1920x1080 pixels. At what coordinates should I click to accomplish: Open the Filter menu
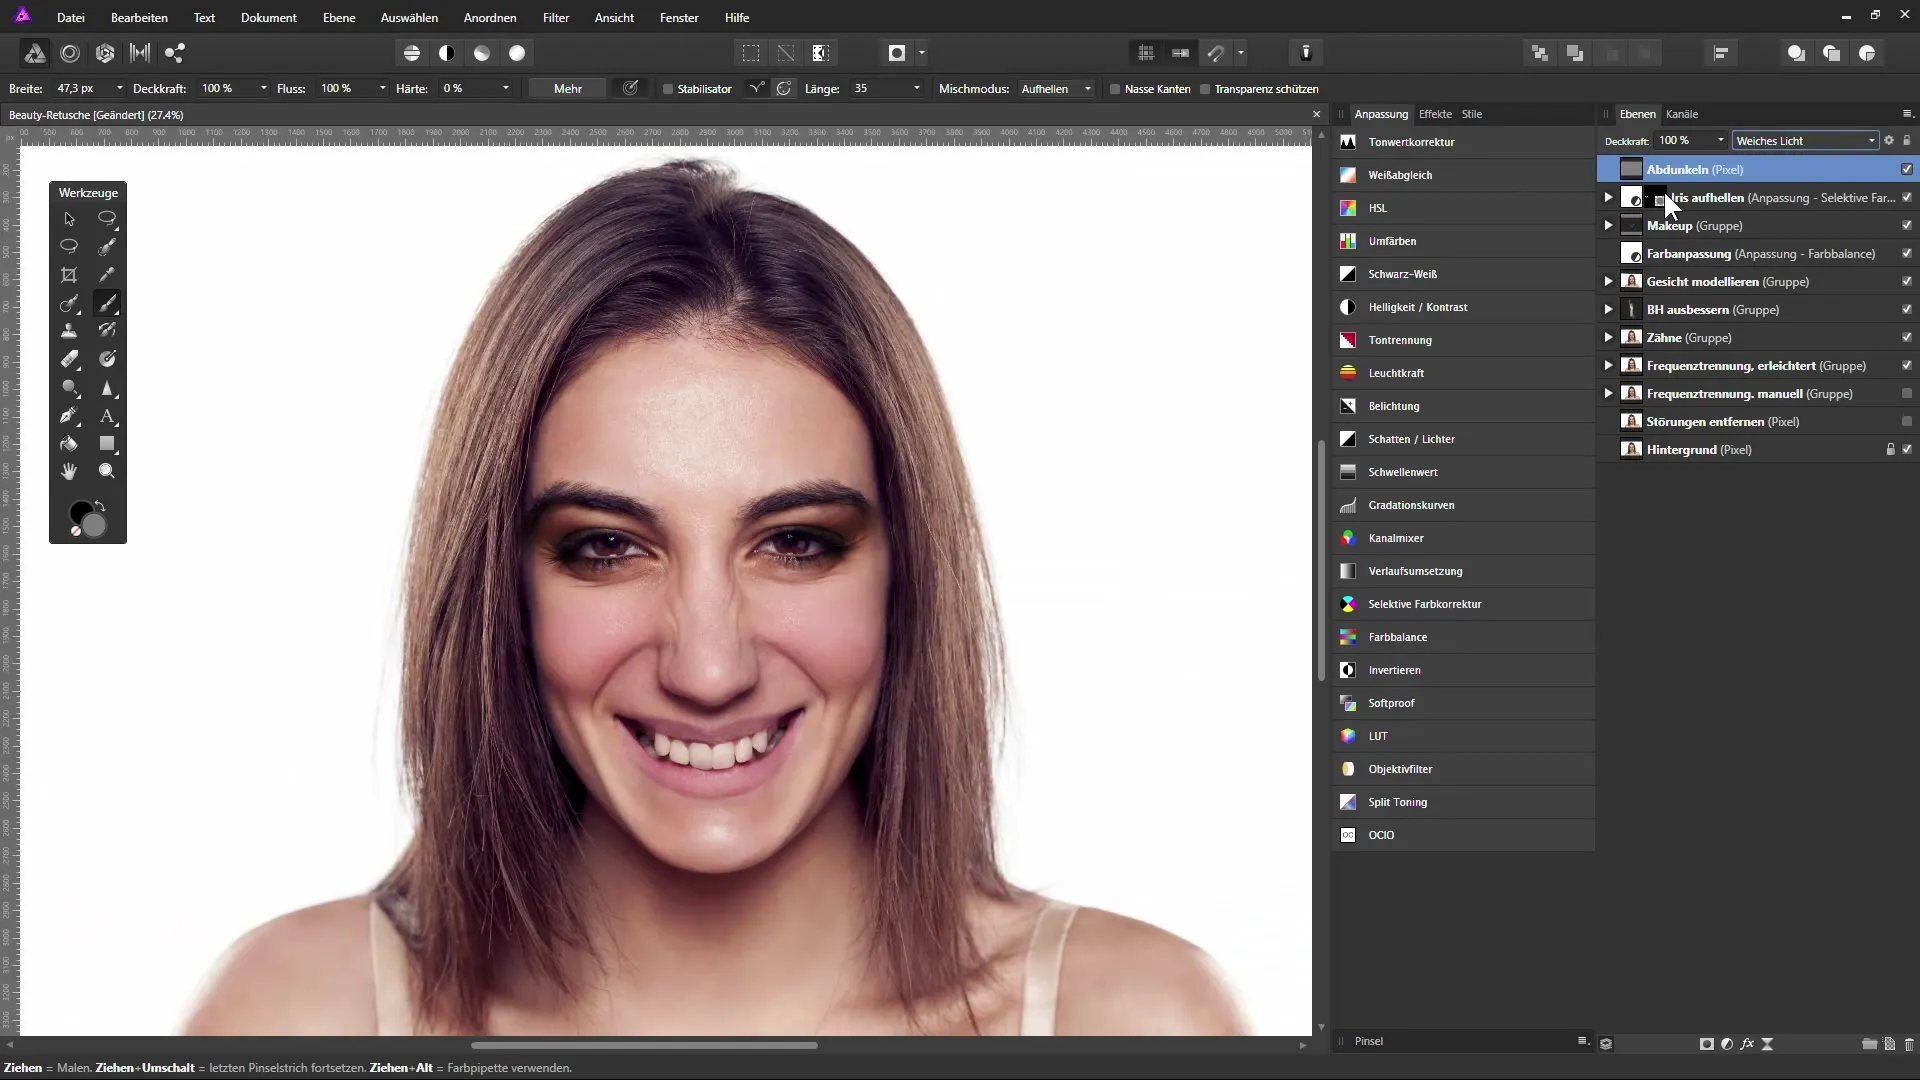pos(556,18)
